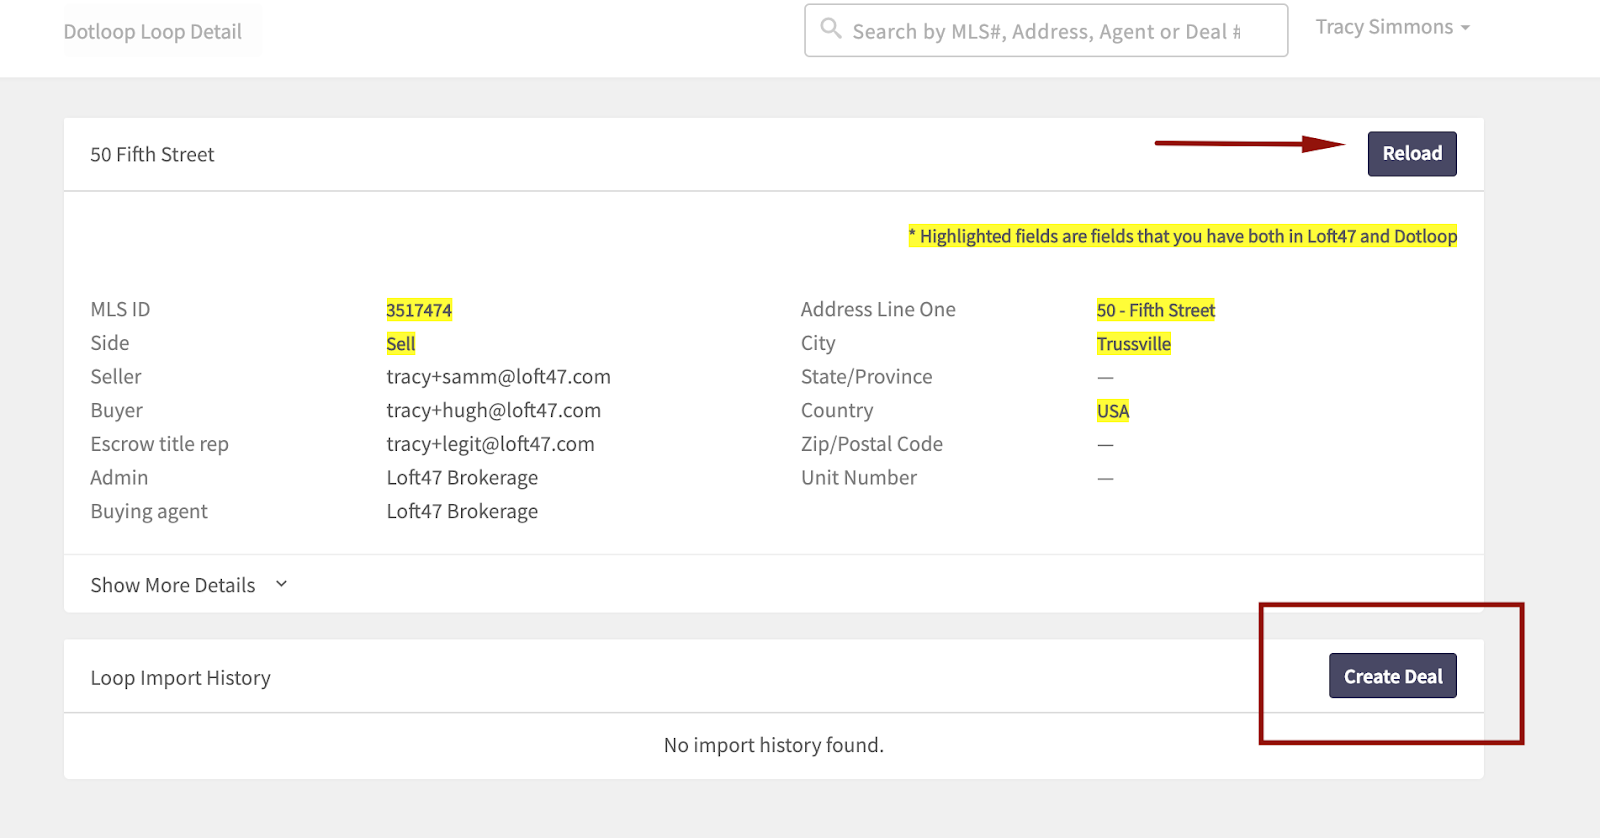This screenshot has width=1600, height=838.
Task: Select the MLS ID value 3517474
Action: point(419,310)
